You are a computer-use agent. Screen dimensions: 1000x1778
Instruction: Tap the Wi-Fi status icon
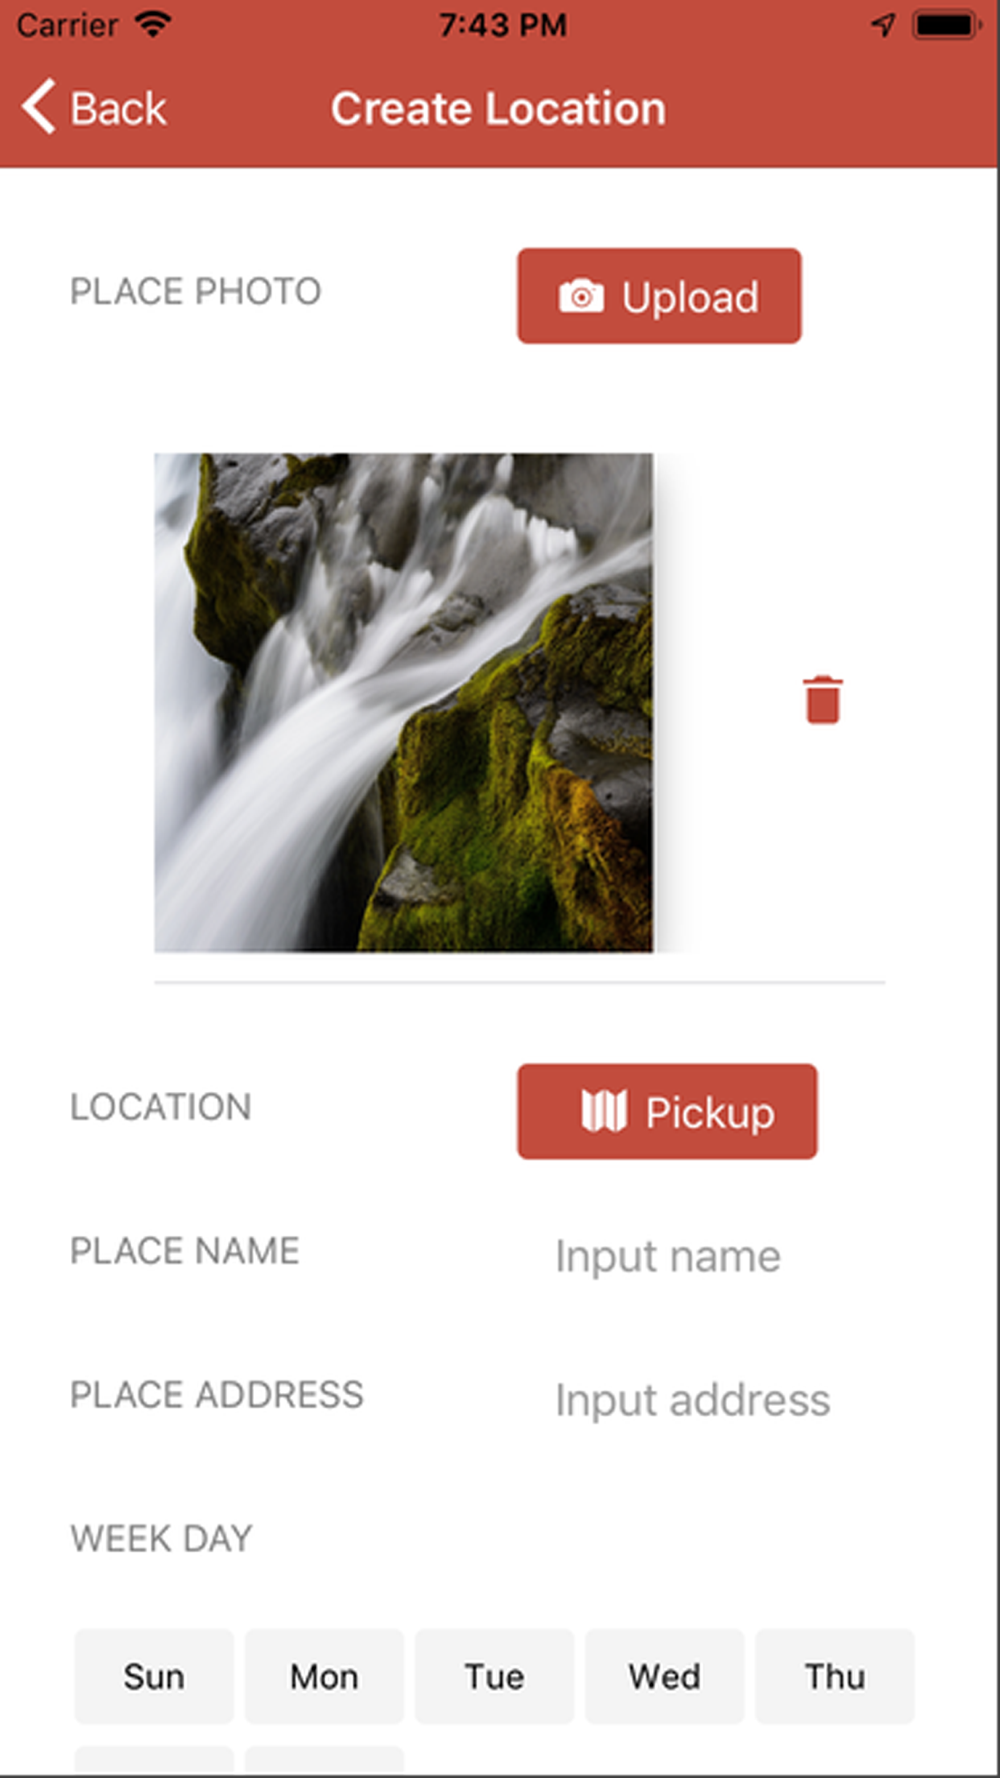(153, 24)
